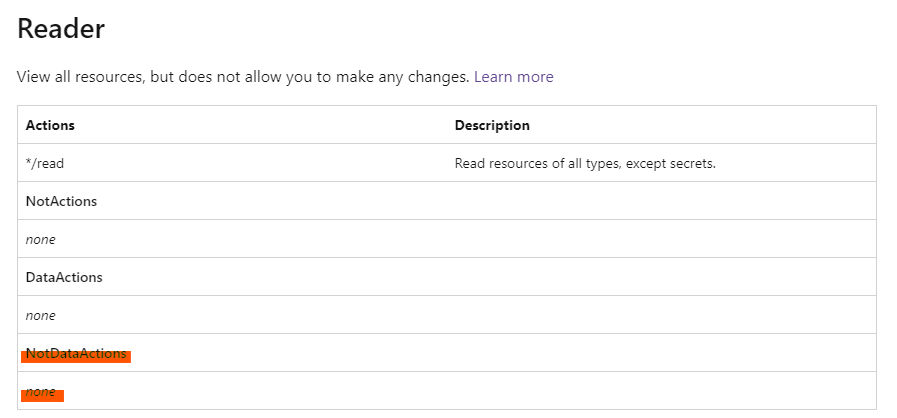Click the Actions column header
Viewport: 897px width, 418px height.
pos(50,125)
